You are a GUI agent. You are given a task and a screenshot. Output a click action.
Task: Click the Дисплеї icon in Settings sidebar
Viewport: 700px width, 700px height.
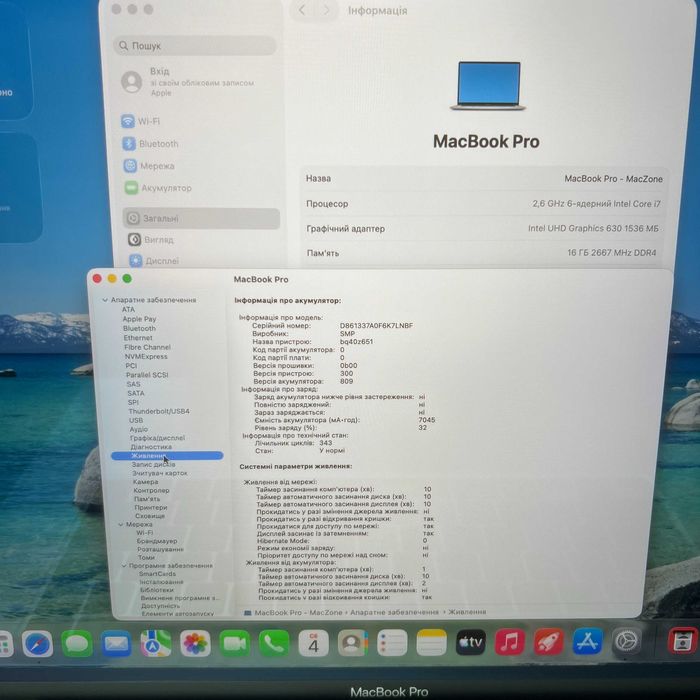136,261
